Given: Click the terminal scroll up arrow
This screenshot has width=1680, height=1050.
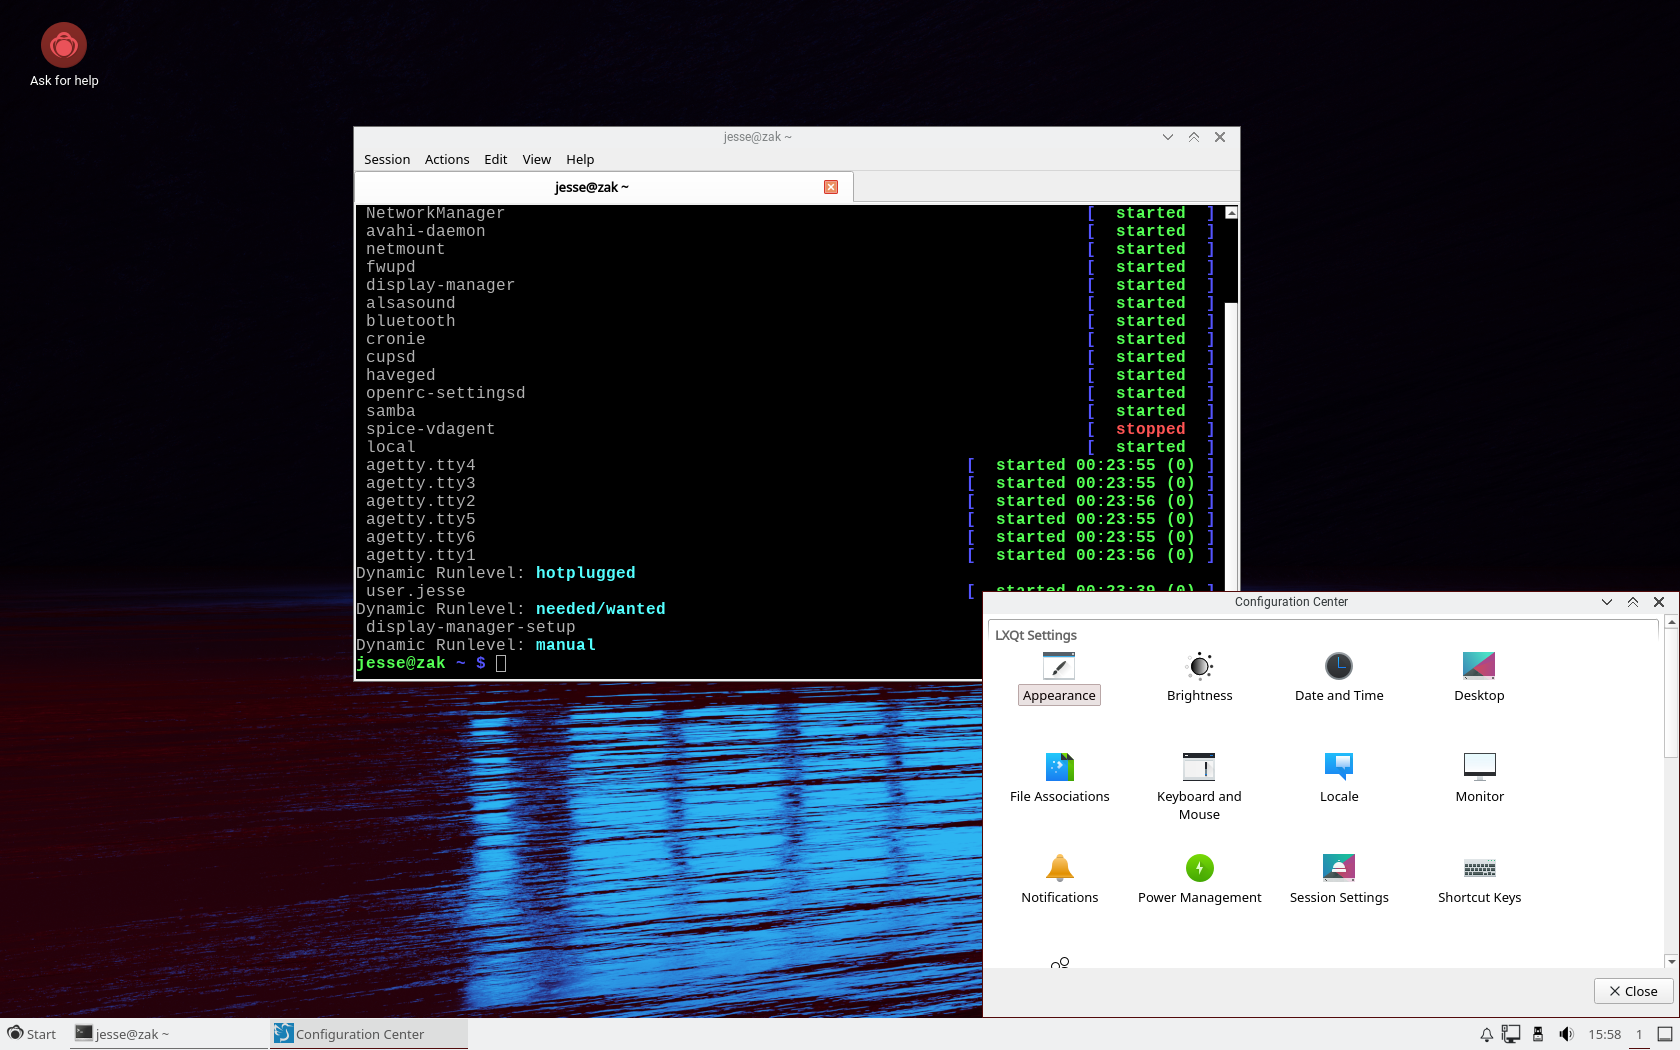Looking at the screenshot, I should [x=1232, y=213].
